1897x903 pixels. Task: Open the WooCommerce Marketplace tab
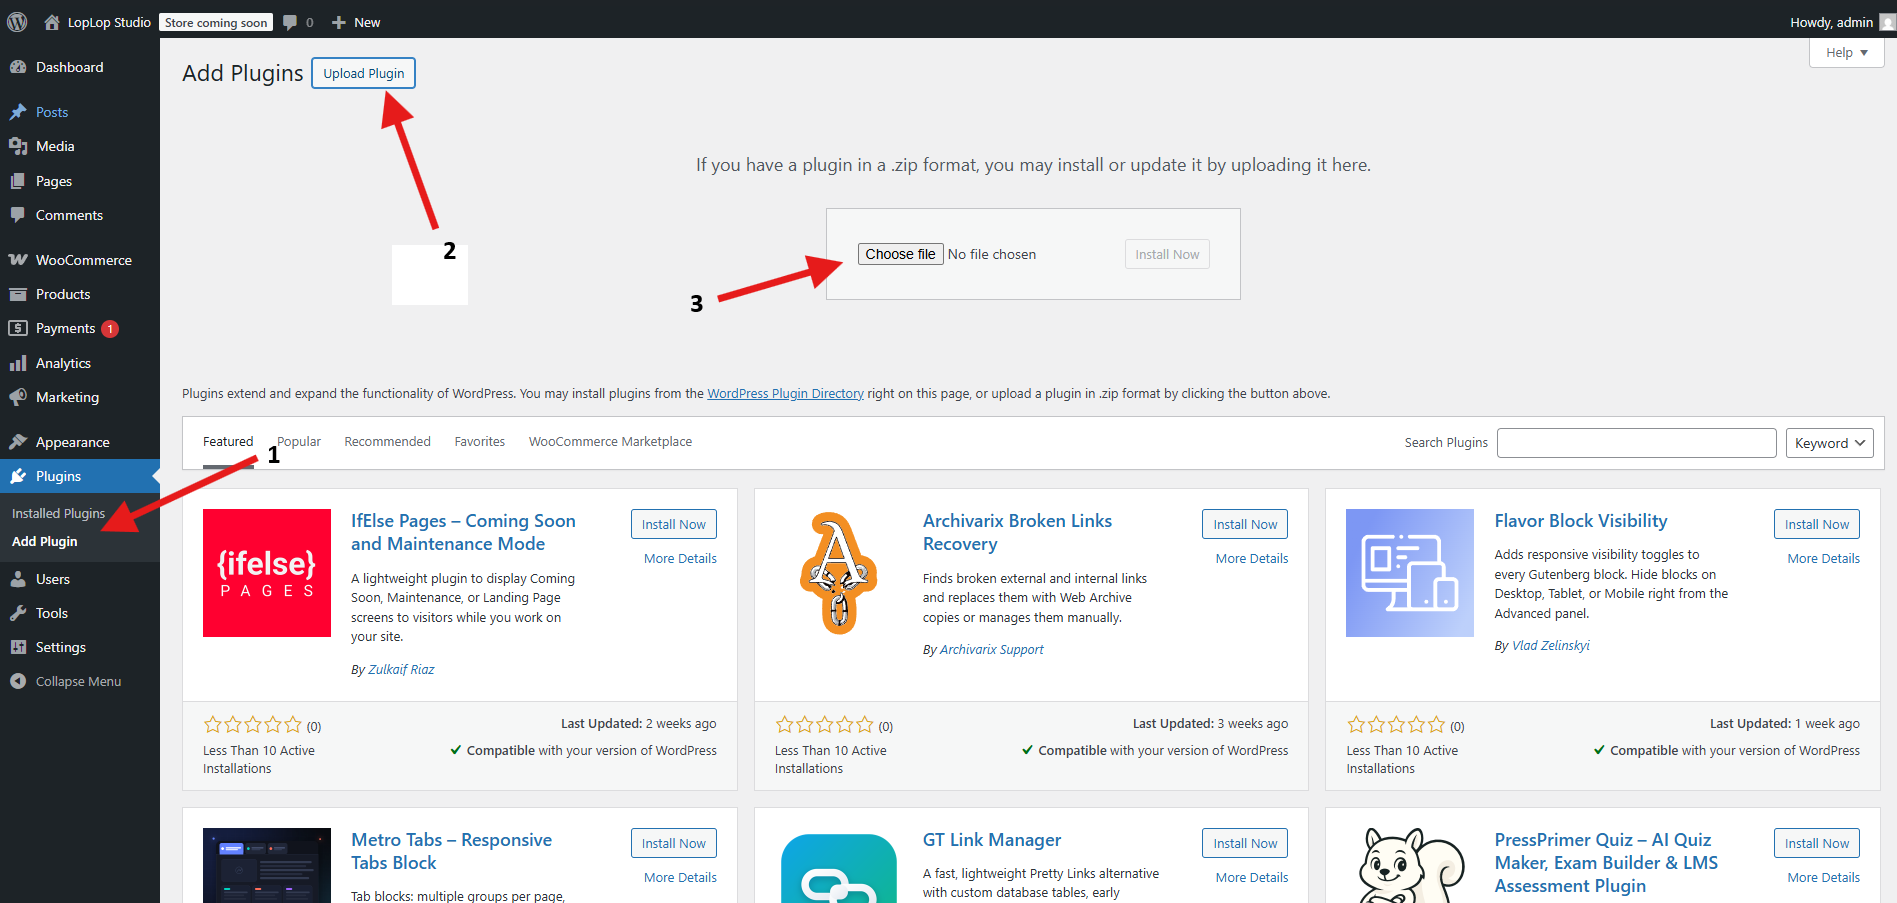(x=609, y=441)
